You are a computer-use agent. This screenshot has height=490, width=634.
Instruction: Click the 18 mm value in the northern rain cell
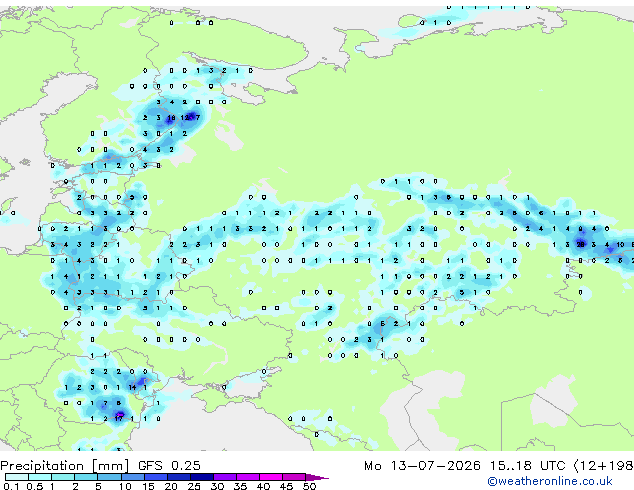coord(171,118)
